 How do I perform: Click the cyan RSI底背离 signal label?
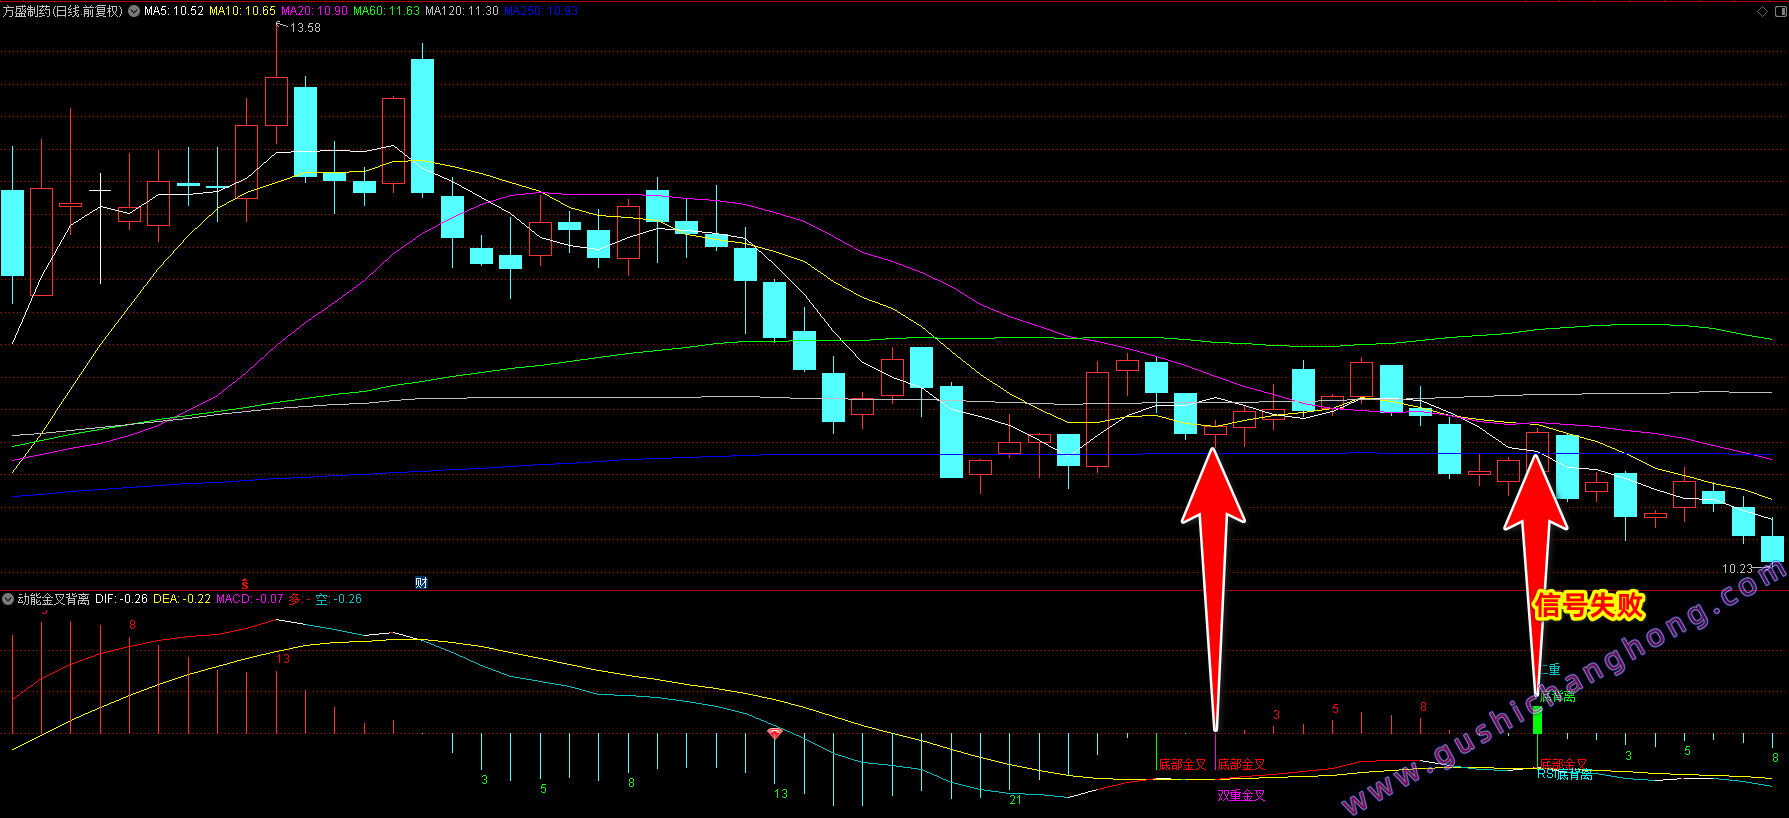tap(1565, 774)
